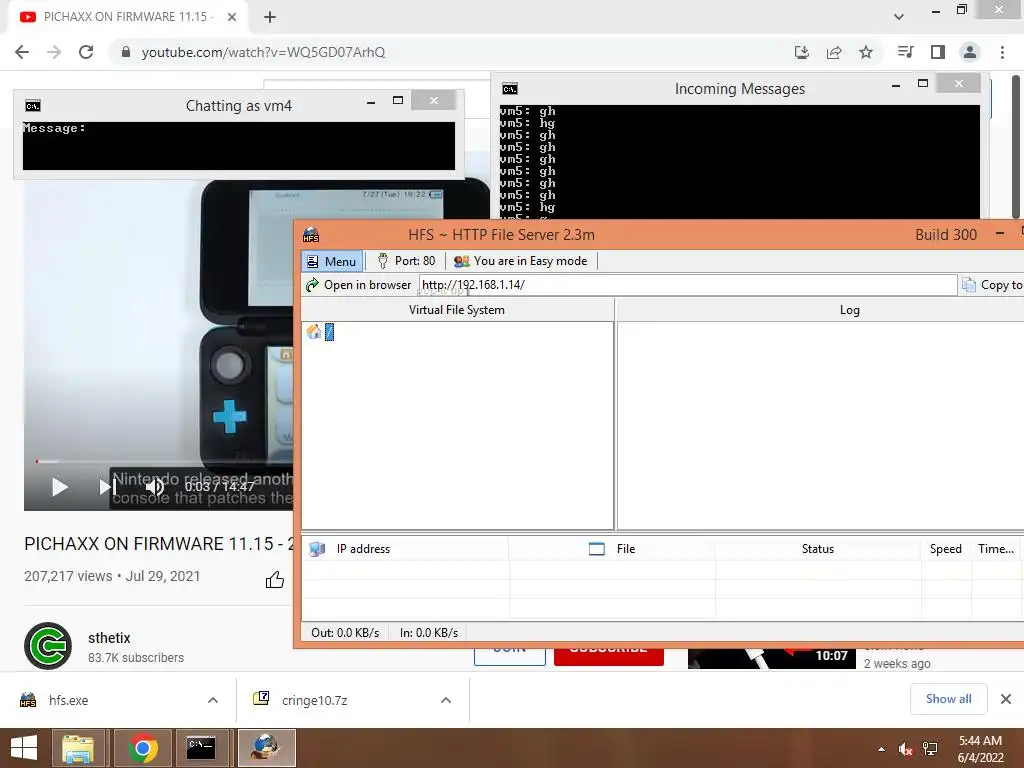The image size is (1024, 768).
Task: Go back in Chrome browser
Action: point(22,52)
